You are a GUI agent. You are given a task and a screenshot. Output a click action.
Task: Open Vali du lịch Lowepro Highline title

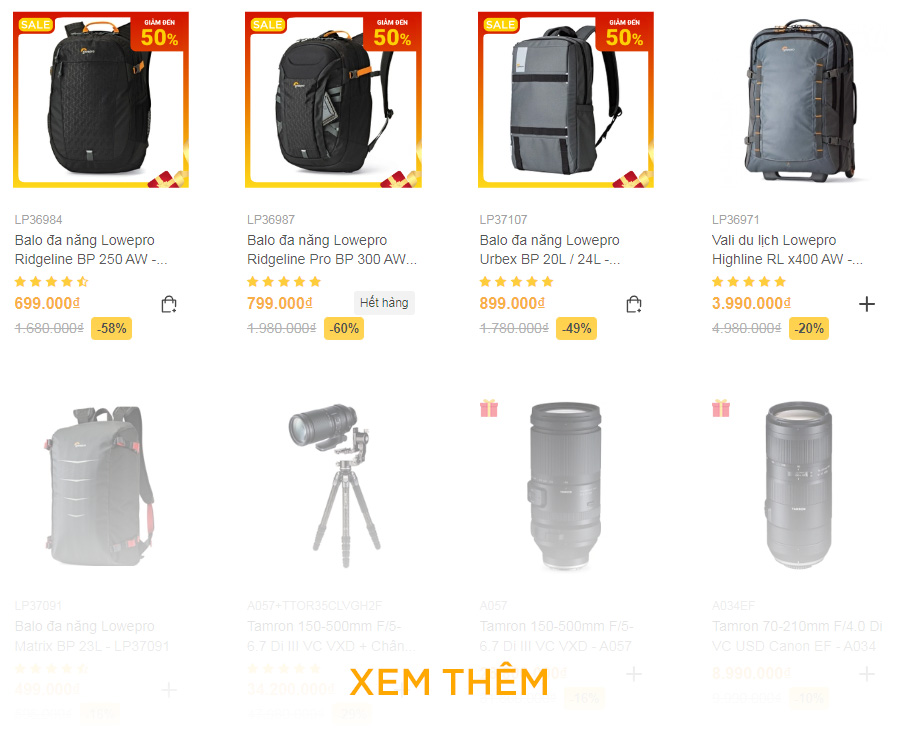pos(787,250)
